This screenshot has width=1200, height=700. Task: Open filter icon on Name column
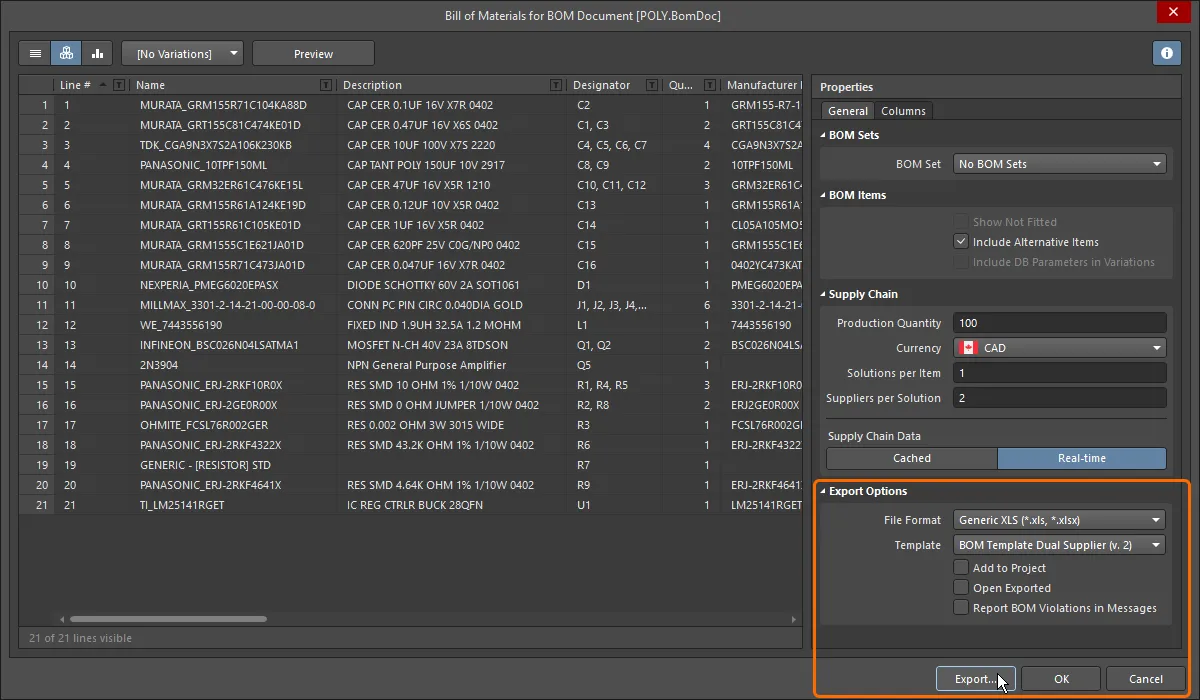[x=325, y=85]
